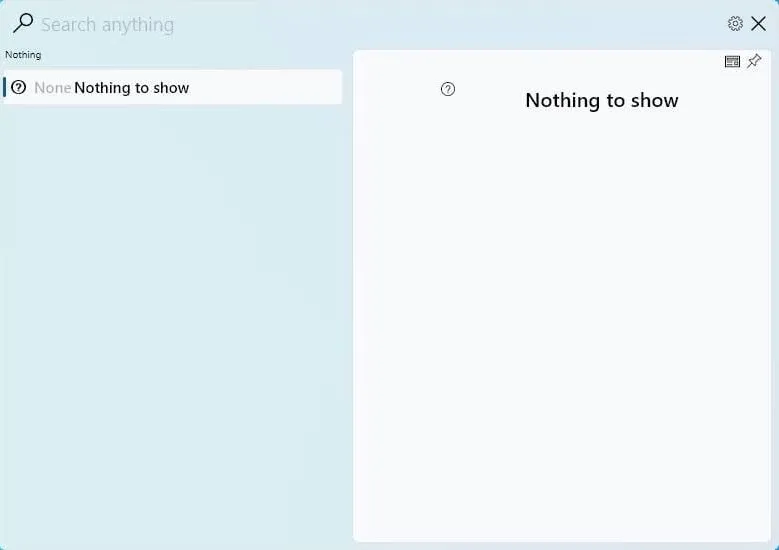Click the right end of the search bar

(690, 25)
